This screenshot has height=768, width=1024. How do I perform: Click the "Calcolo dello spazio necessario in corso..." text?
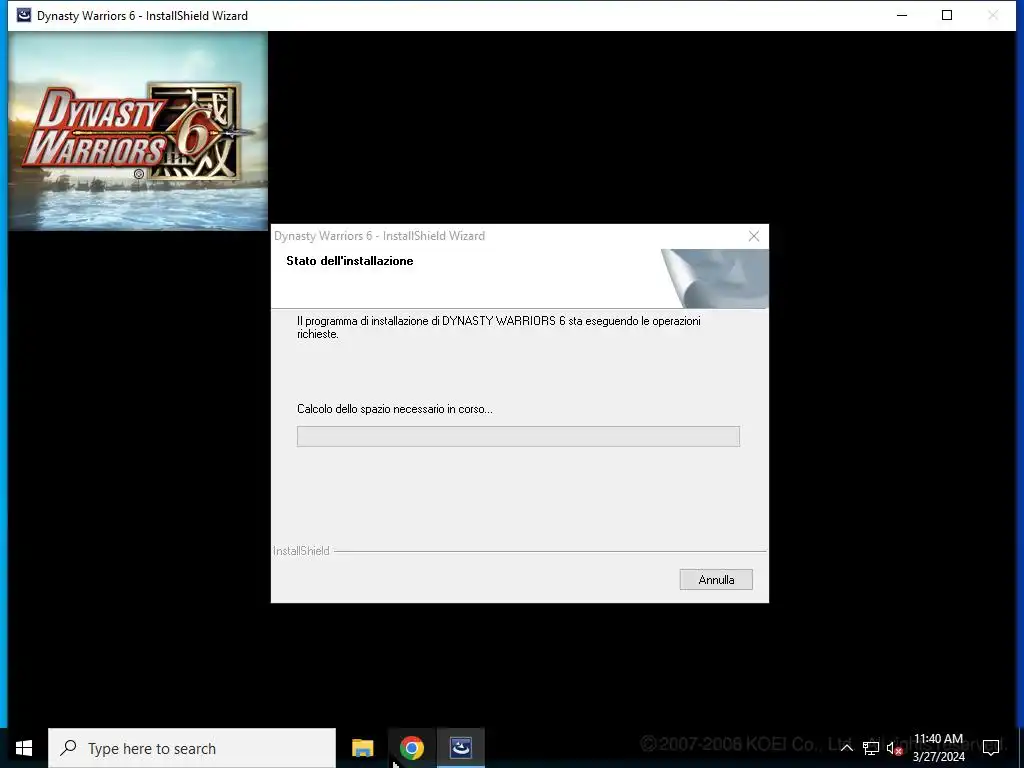point(394,409)
